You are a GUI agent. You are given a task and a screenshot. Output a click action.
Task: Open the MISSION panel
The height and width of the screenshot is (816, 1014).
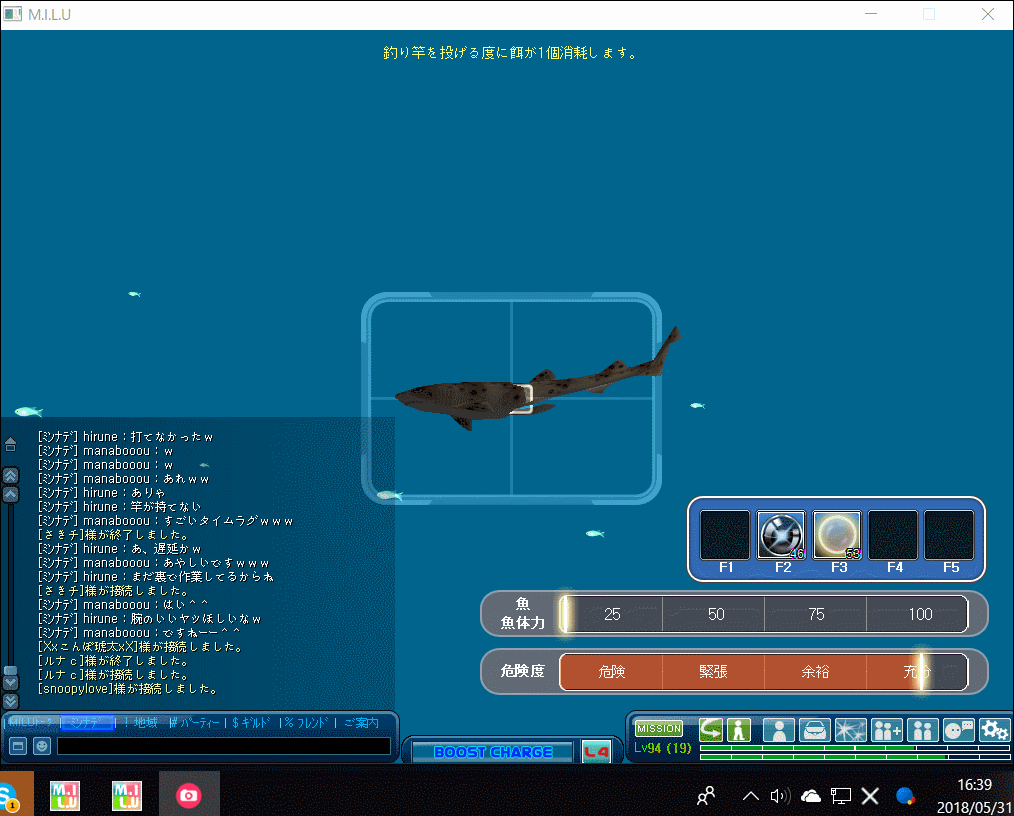tap(658, 729)
